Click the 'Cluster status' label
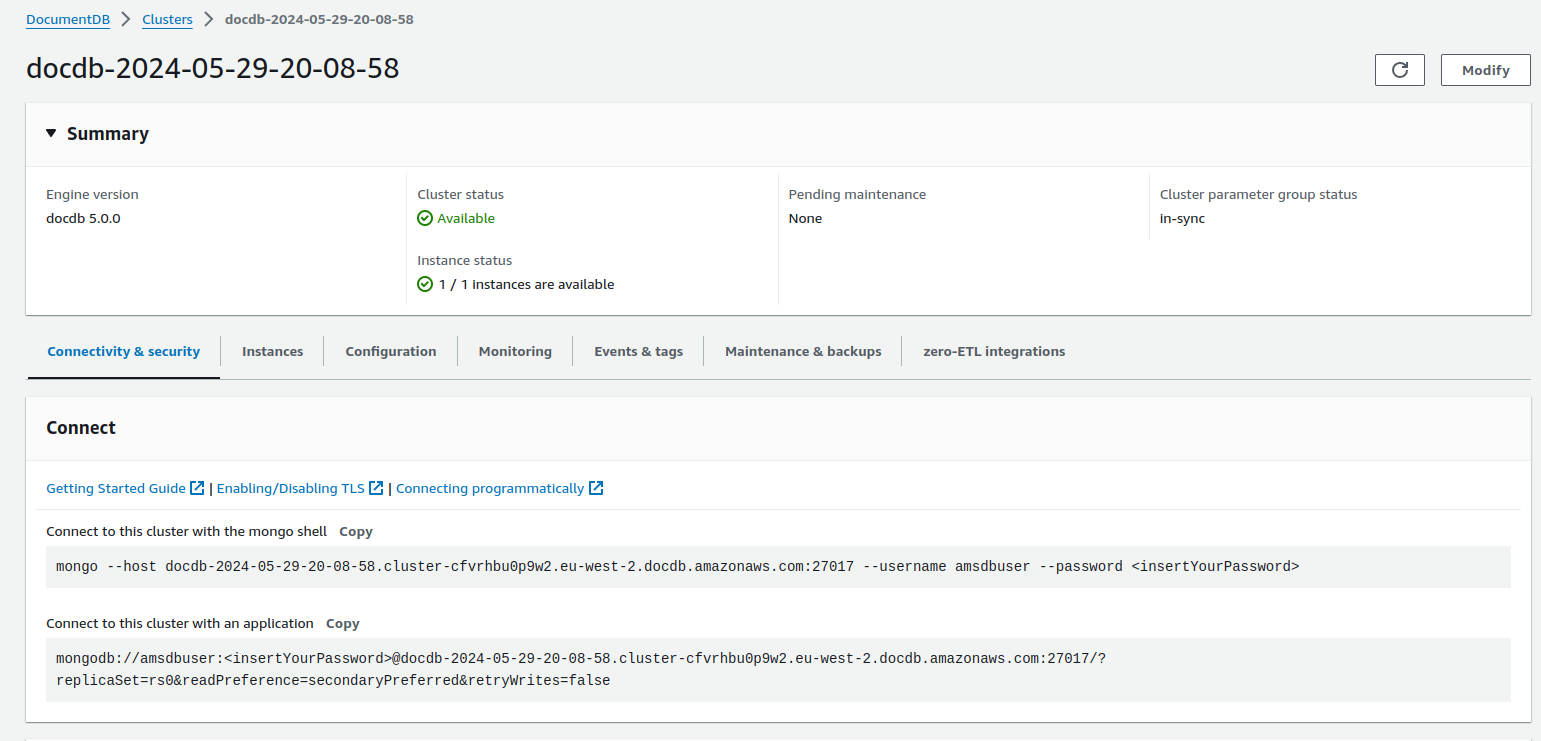Viewport: 1541px width, 741px height. coord(460,194)
